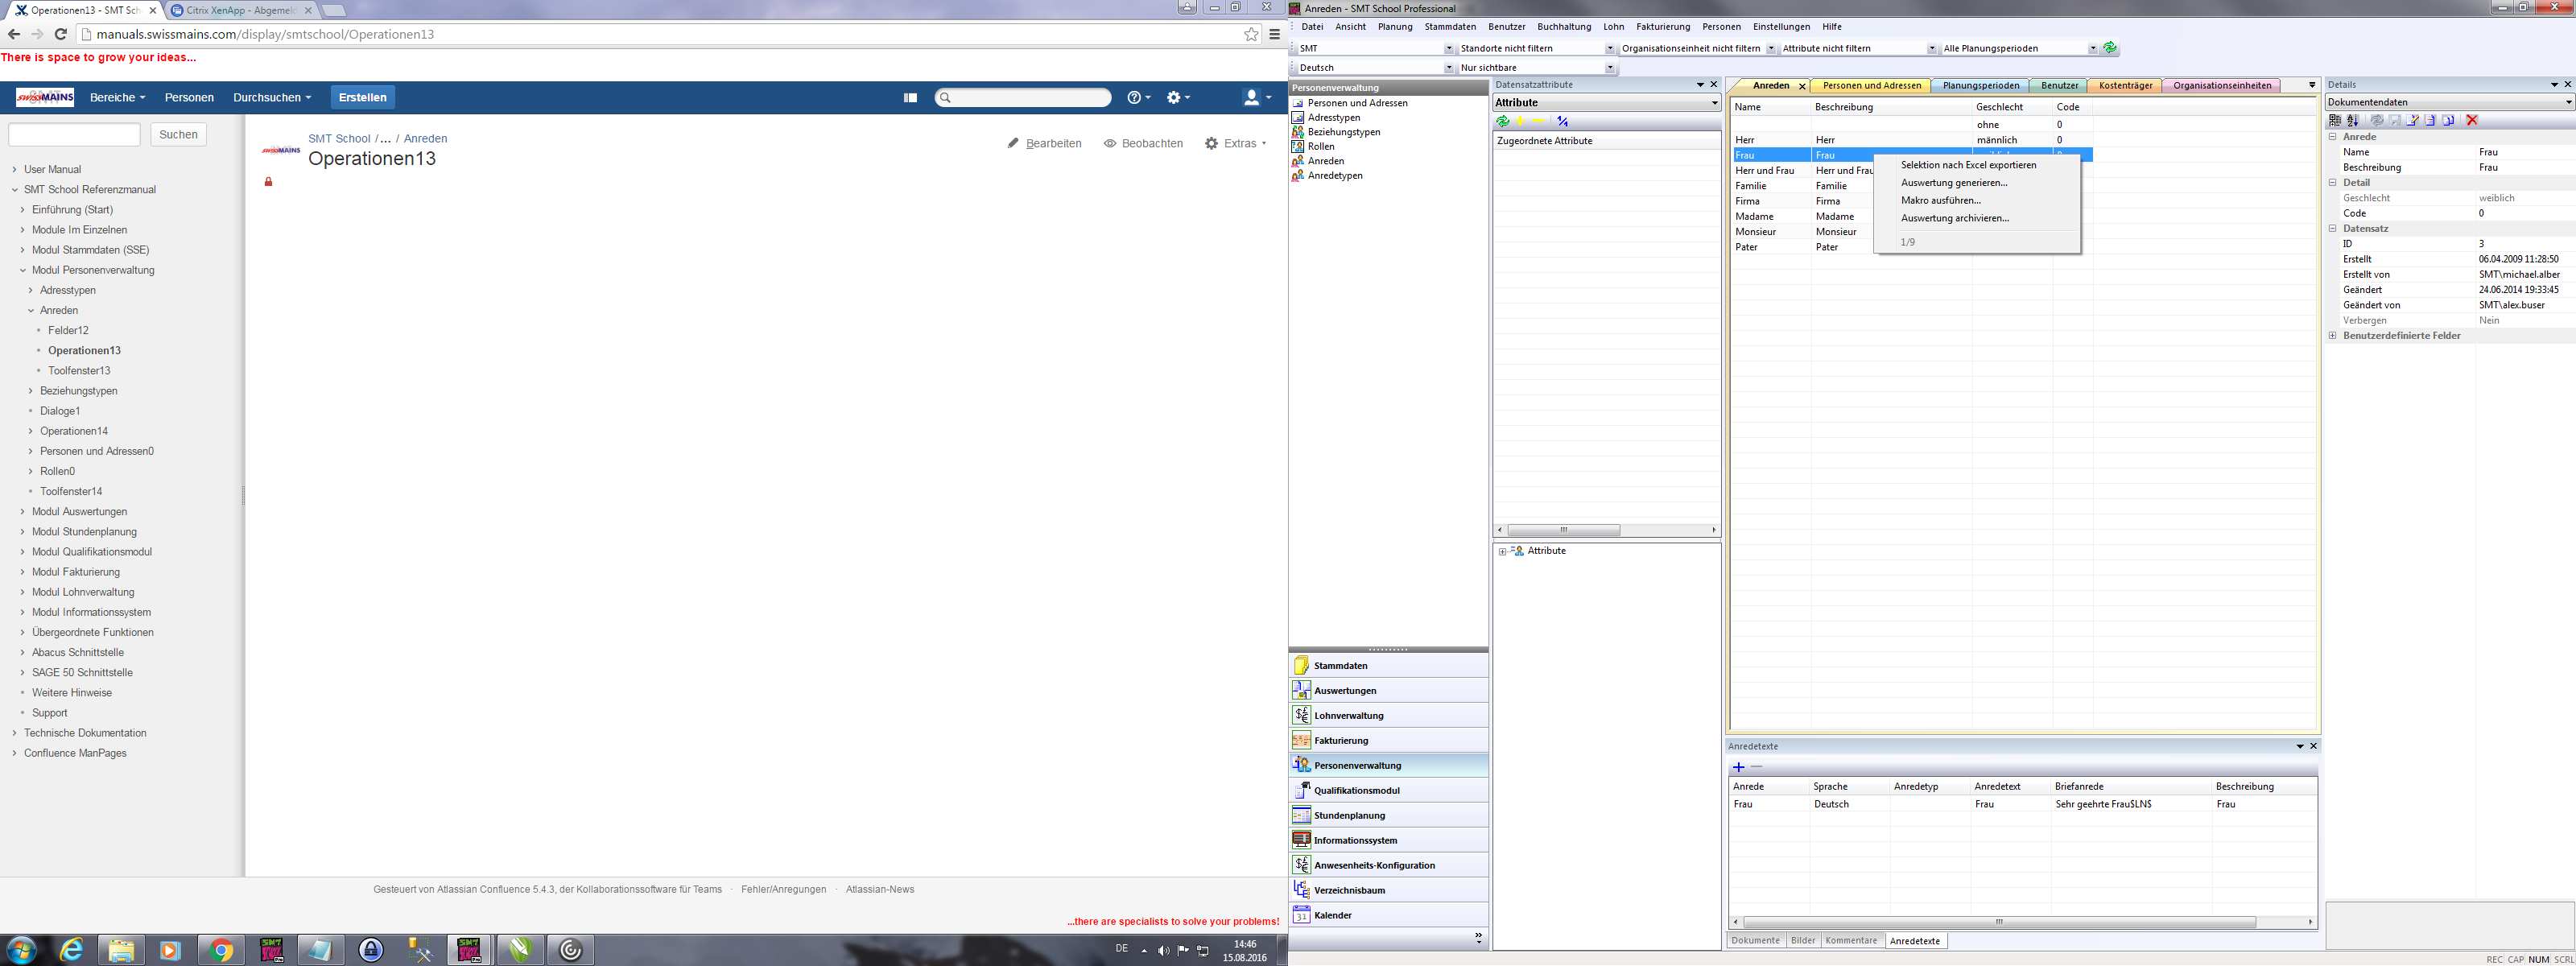The height and width of the screenshot is (966, 2576).
Task: Click the yellow plus in Datensatzattribute toolbar
Action: click(1520, 121)
